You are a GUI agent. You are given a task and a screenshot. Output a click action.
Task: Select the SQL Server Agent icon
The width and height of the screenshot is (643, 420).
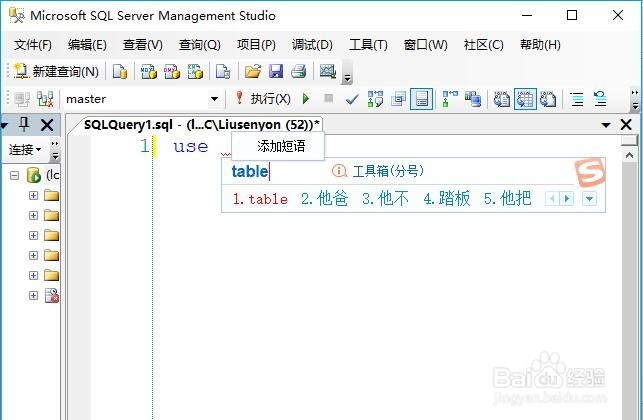(52, 295)
